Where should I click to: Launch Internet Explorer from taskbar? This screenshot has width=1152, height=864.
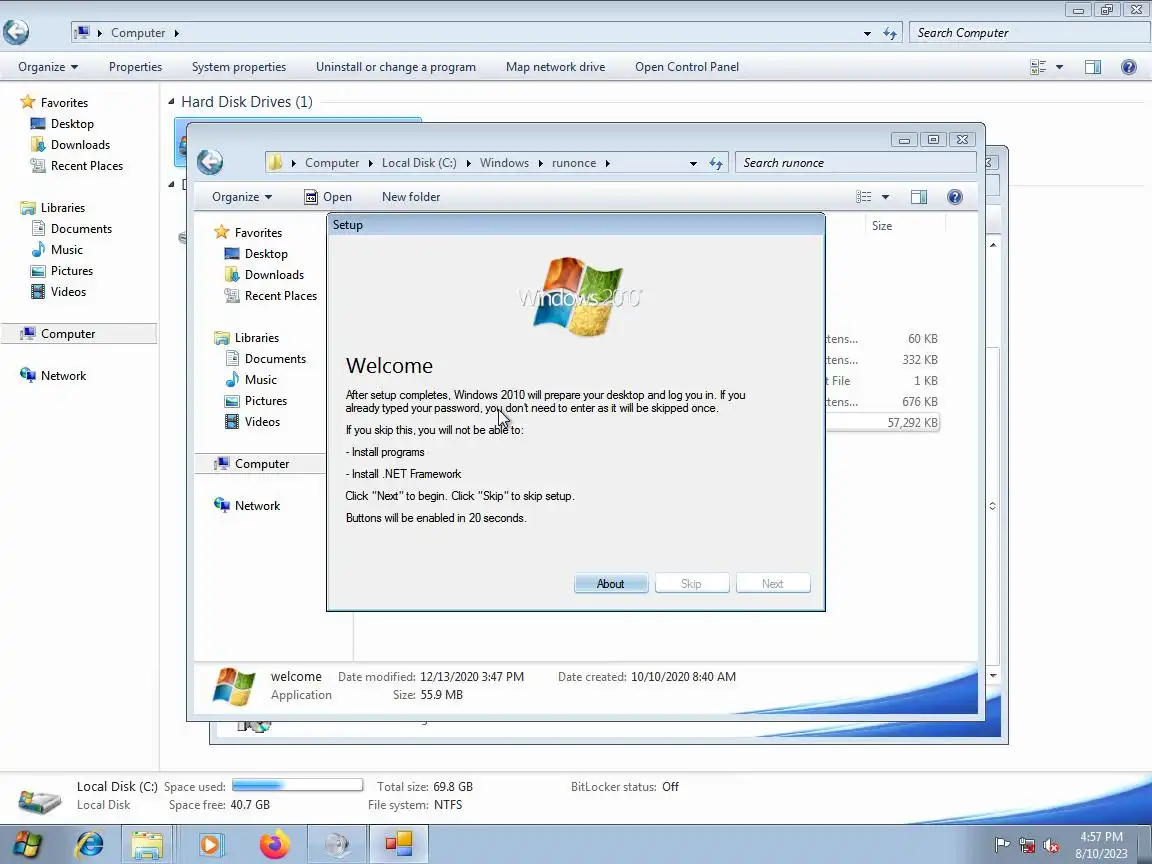click(x=89, y=845)
